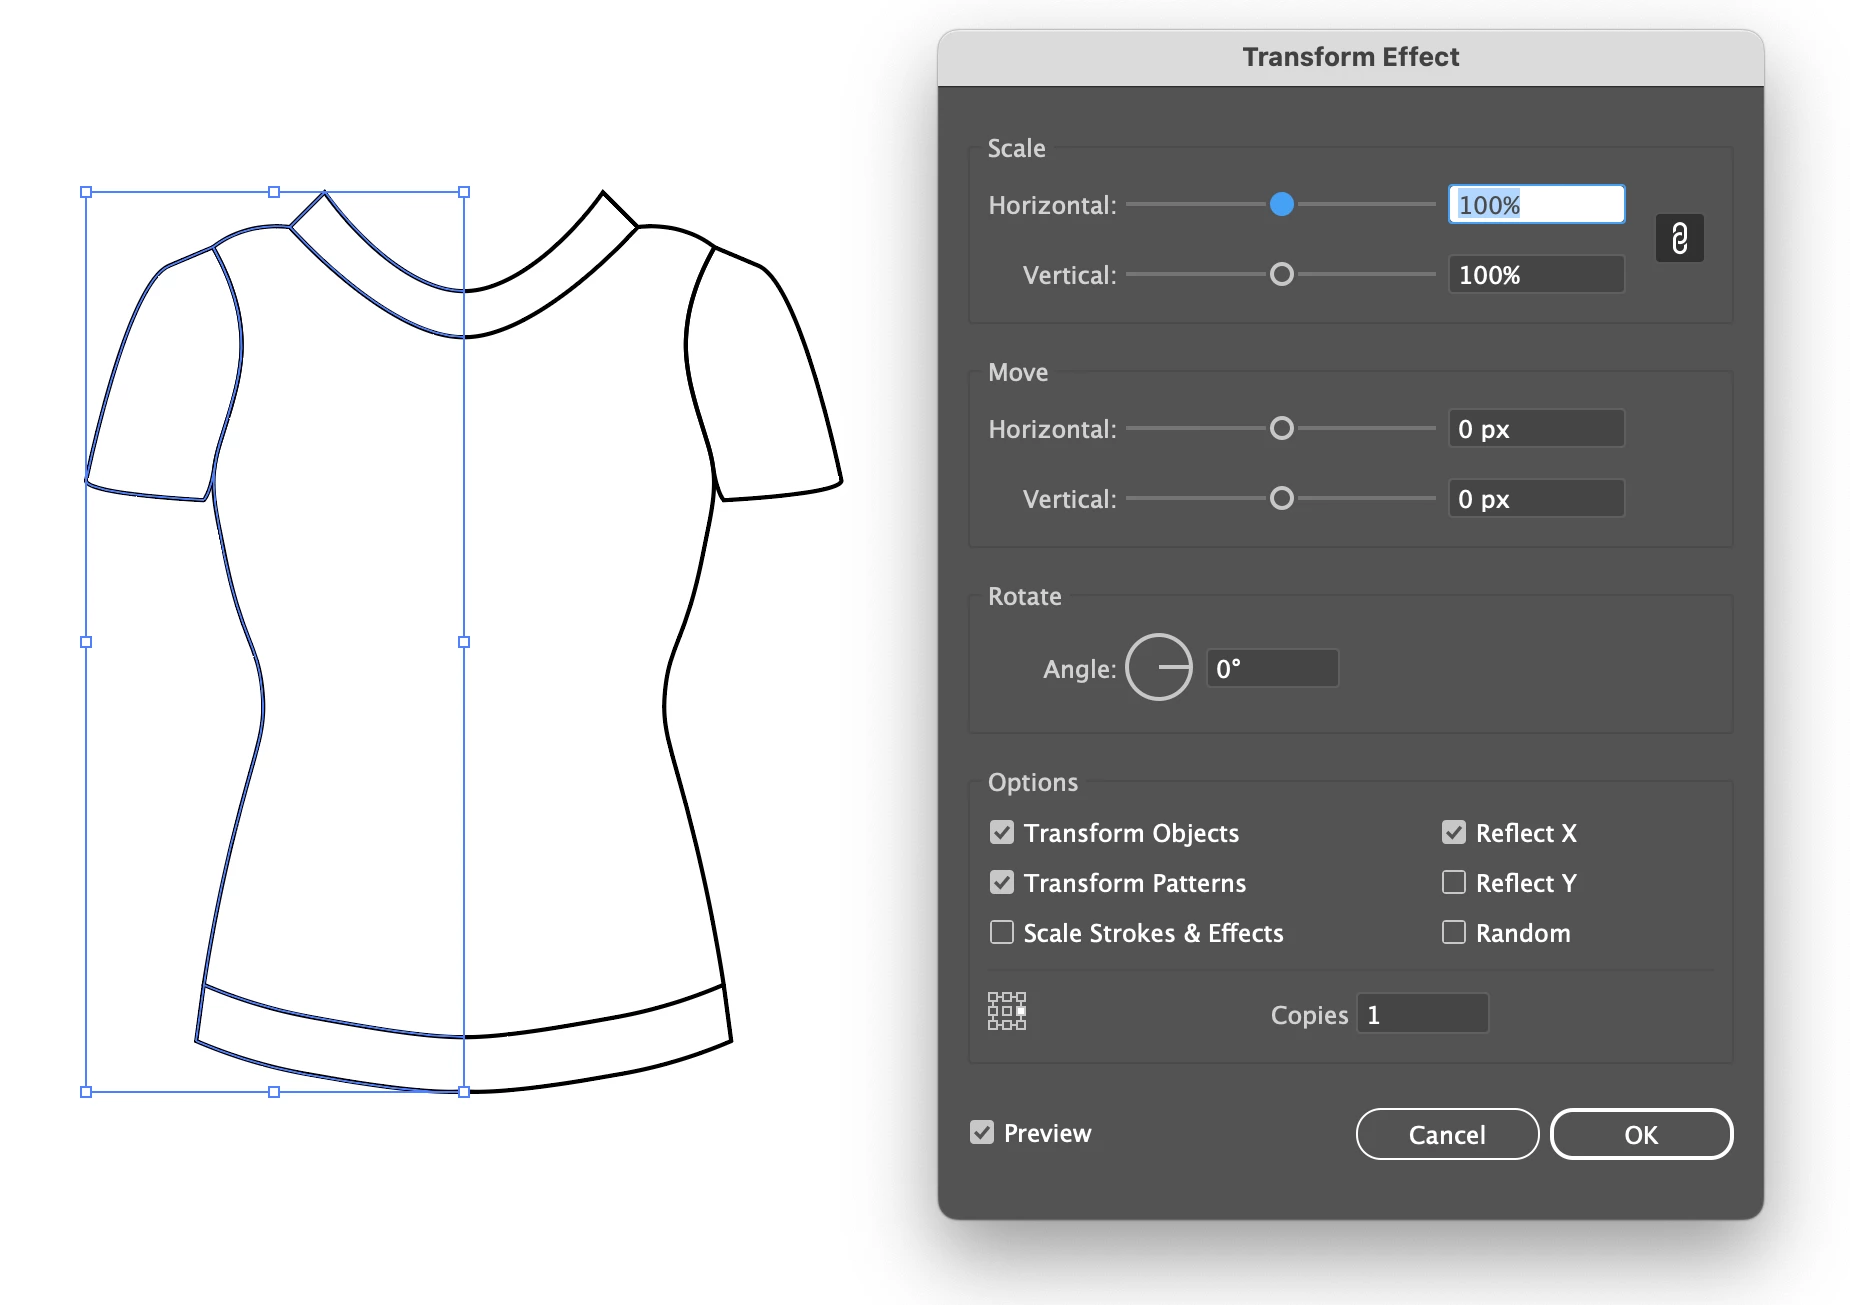The image size is (1850, 1305).
Task: Click the bottom-right selection handle of shirt
Action: 464,1092
